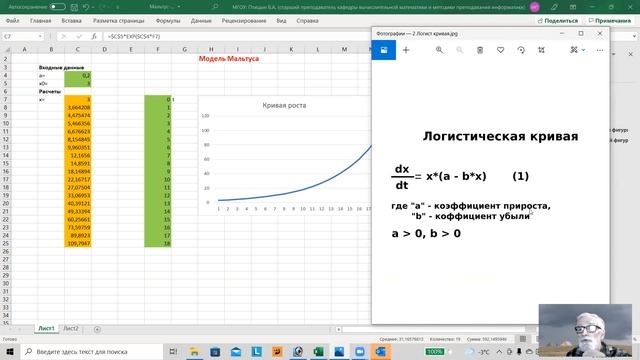The image size is (640, 360).
Task: Expand the Name Box dropdown arrow
Action: point(40,36)
